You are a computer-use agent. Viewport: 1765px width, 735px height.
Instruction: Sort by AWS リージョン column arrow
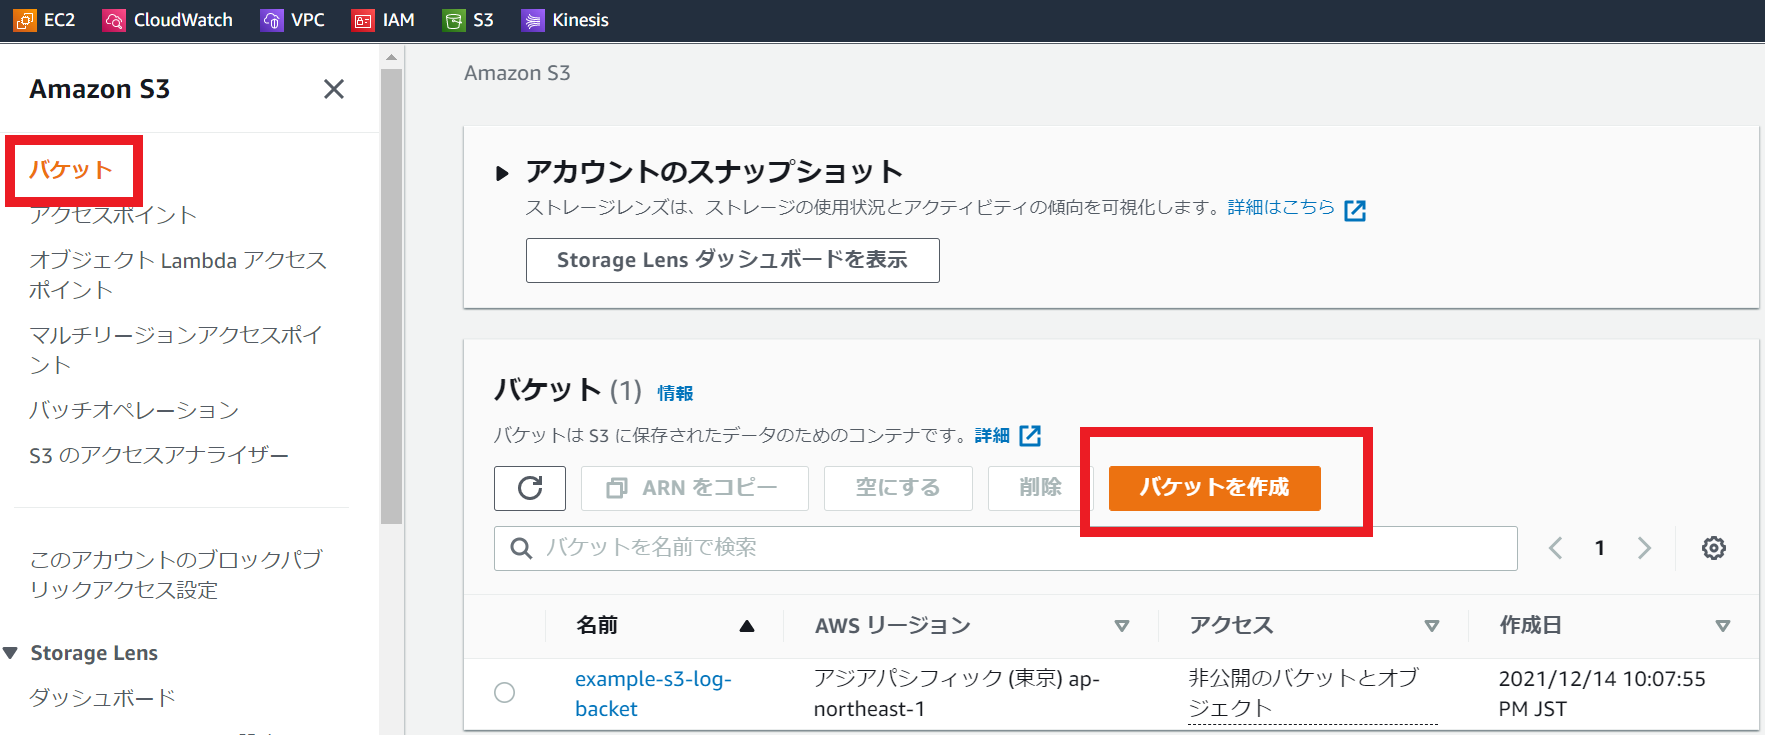(x=1122, y=626)
